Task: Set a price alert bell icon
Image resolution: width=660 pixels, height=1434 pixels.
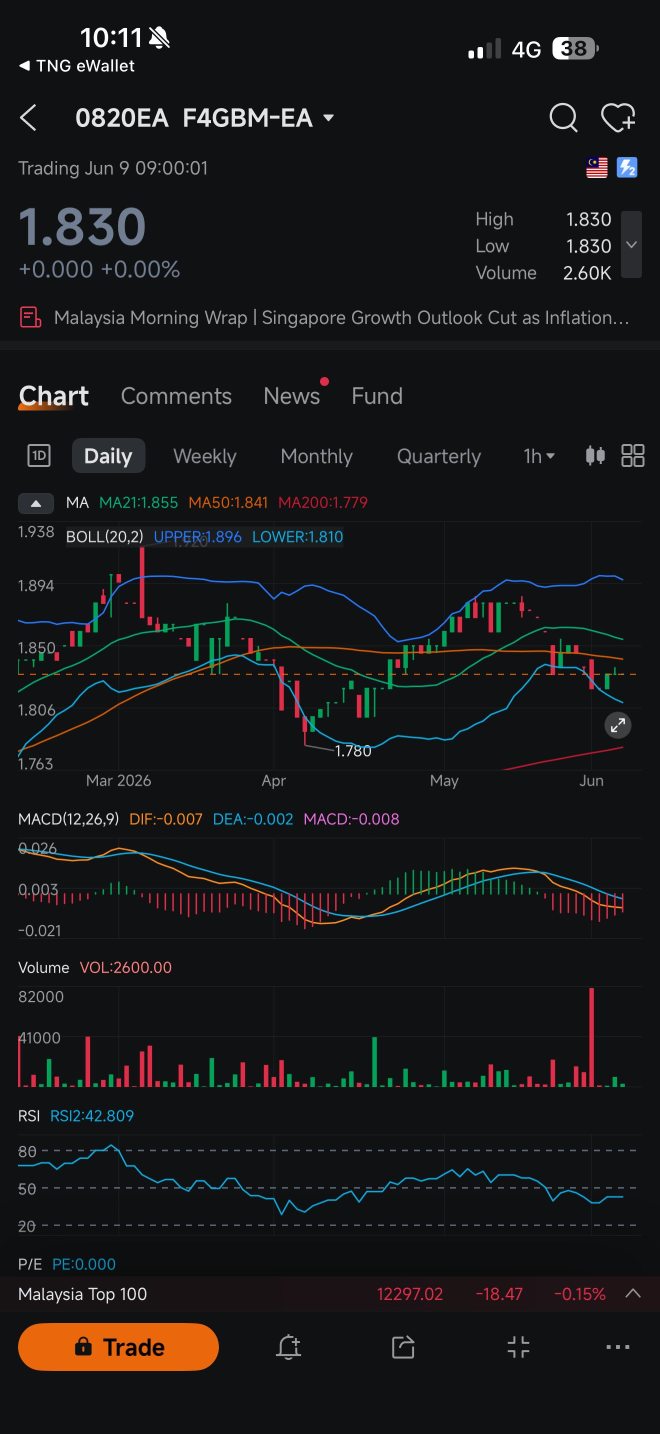Action: coord(289,1347)
